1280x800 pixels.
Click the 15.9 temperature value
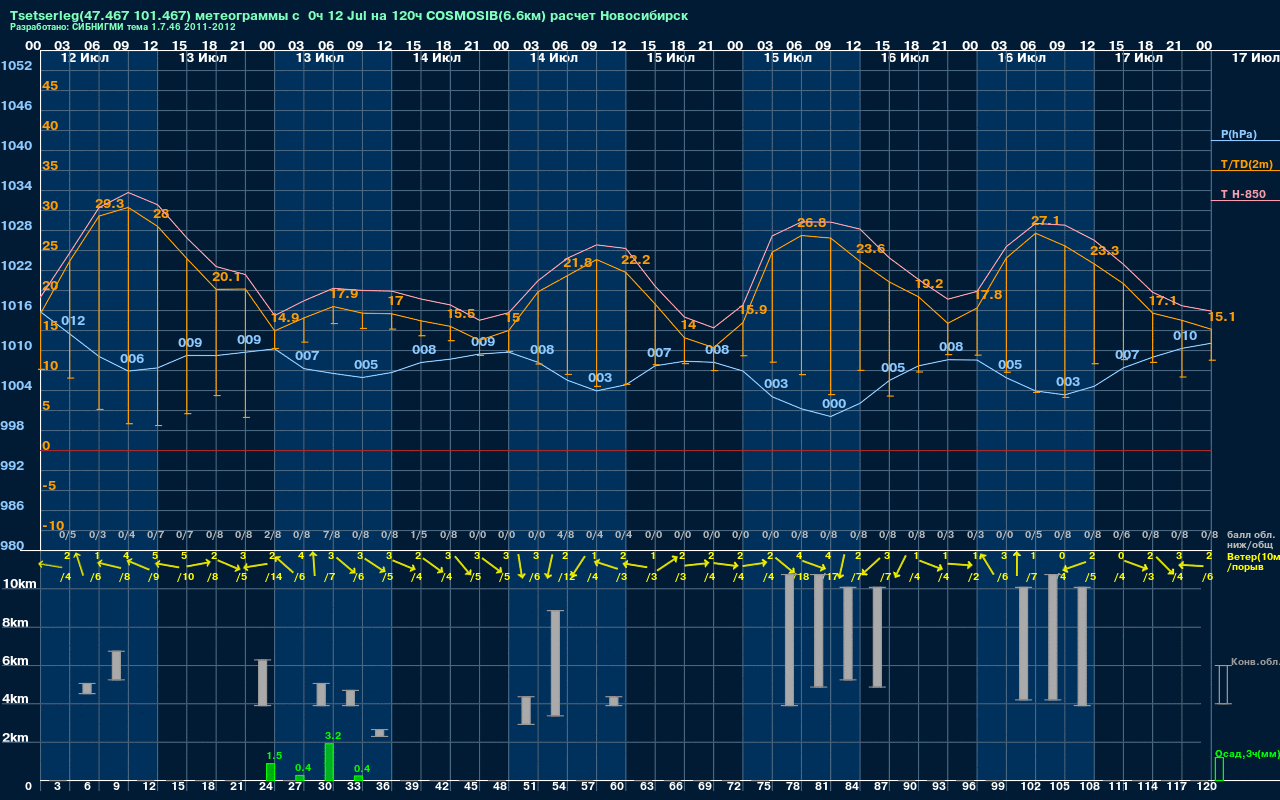pos(753,310)
